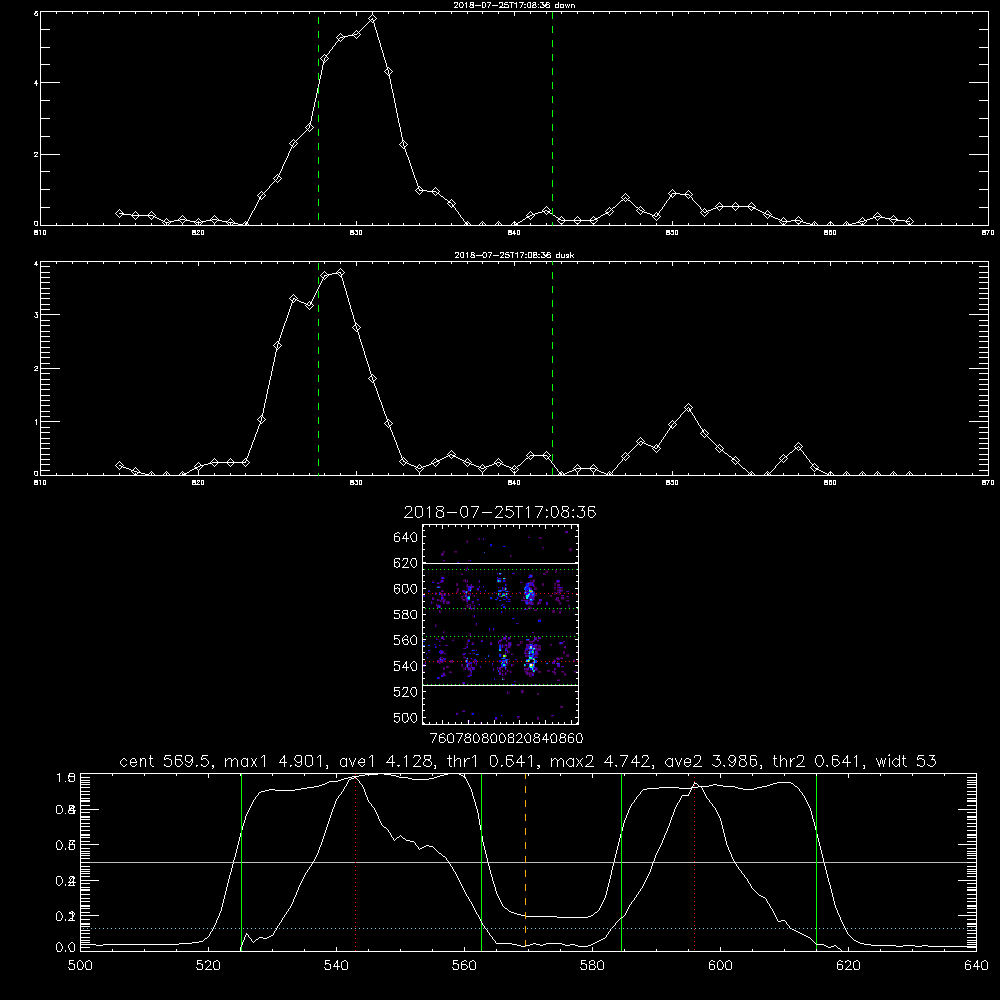The width and height of the screenshot is (1000, 1000).
Task: Click the 640 label on bottom plot axis
Action: pyautogui.click(x=976, y=966)
